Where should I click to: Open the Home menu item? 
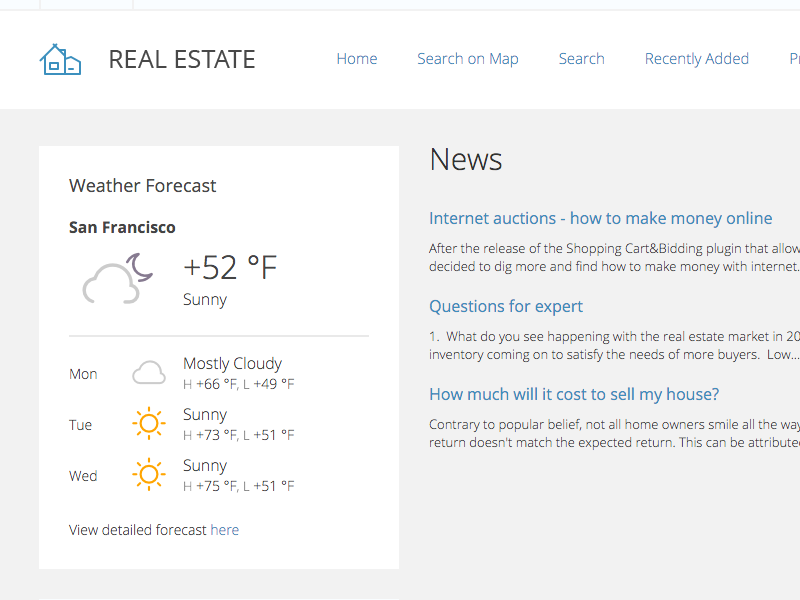tap(357, 59)
